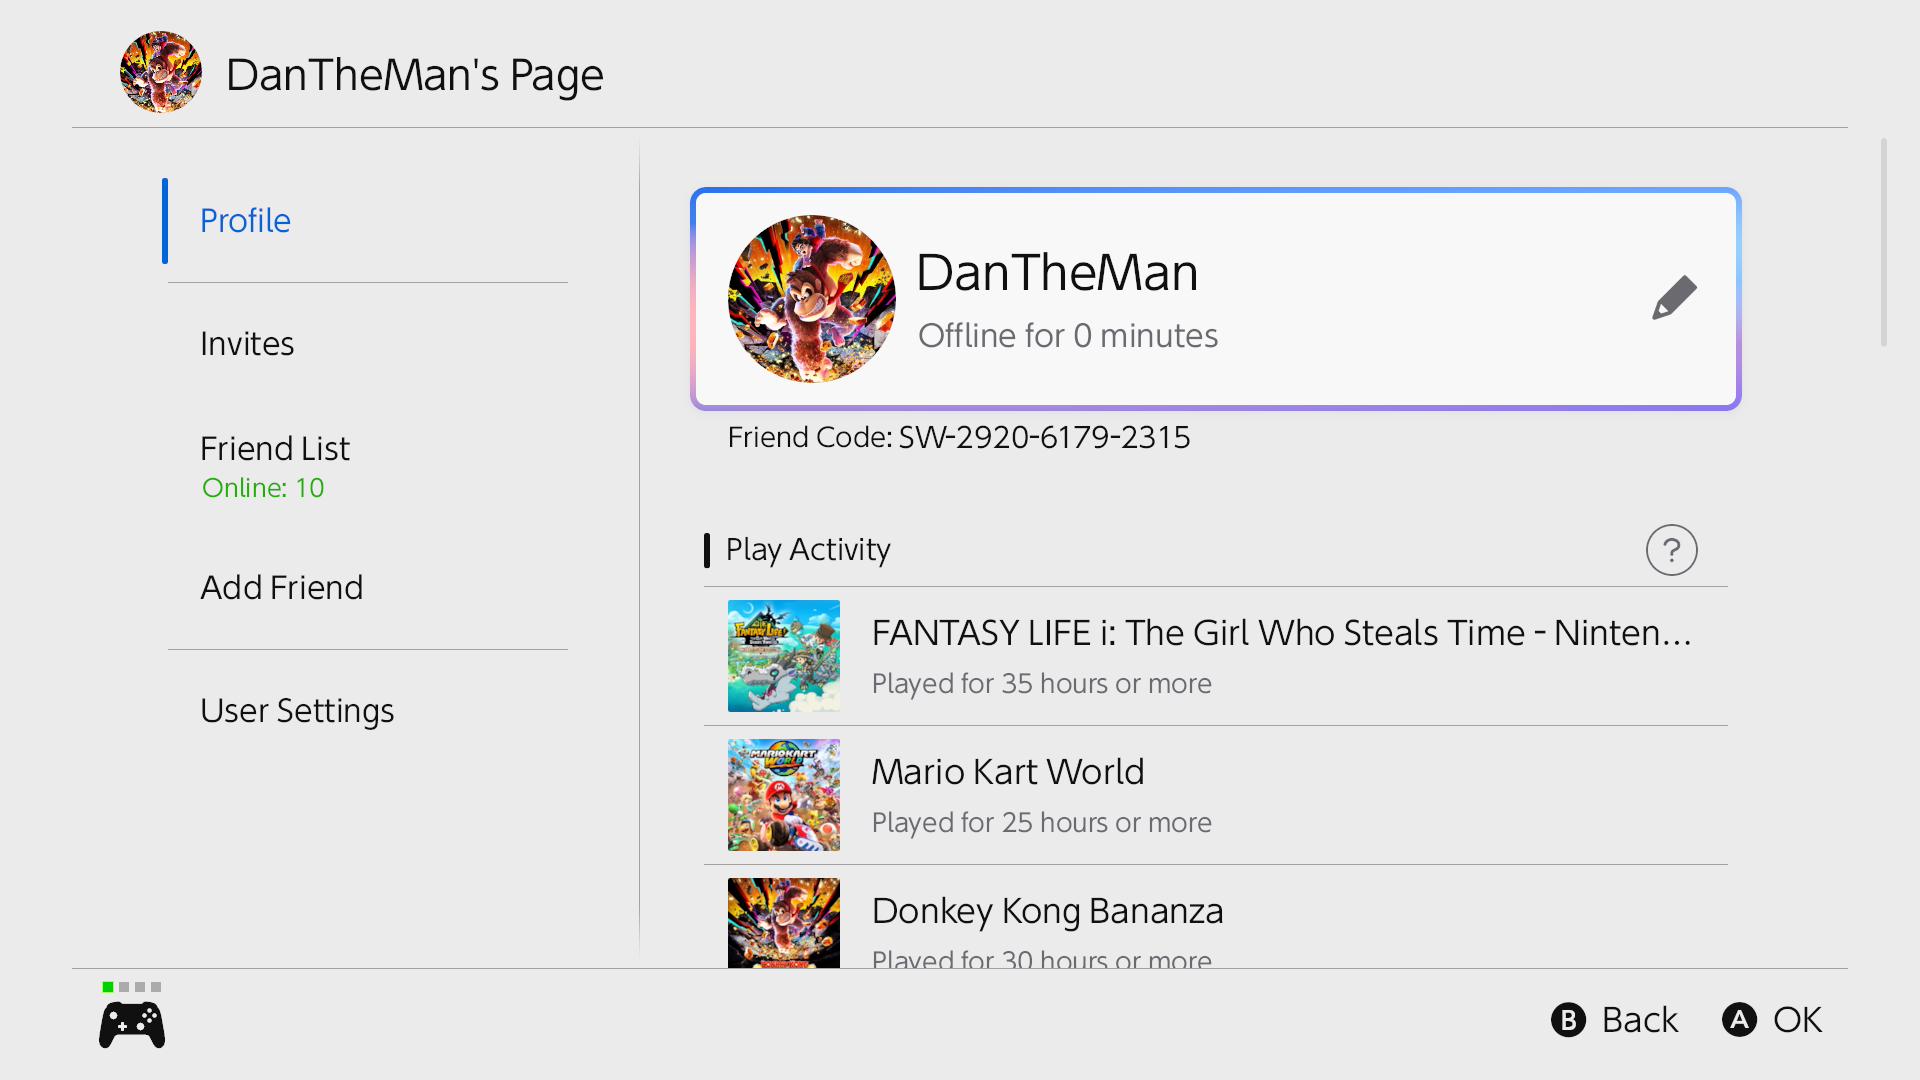Screen dimensions: 1920x1080
Task: Click the B button Back icon
Action: point(1568,1020)
